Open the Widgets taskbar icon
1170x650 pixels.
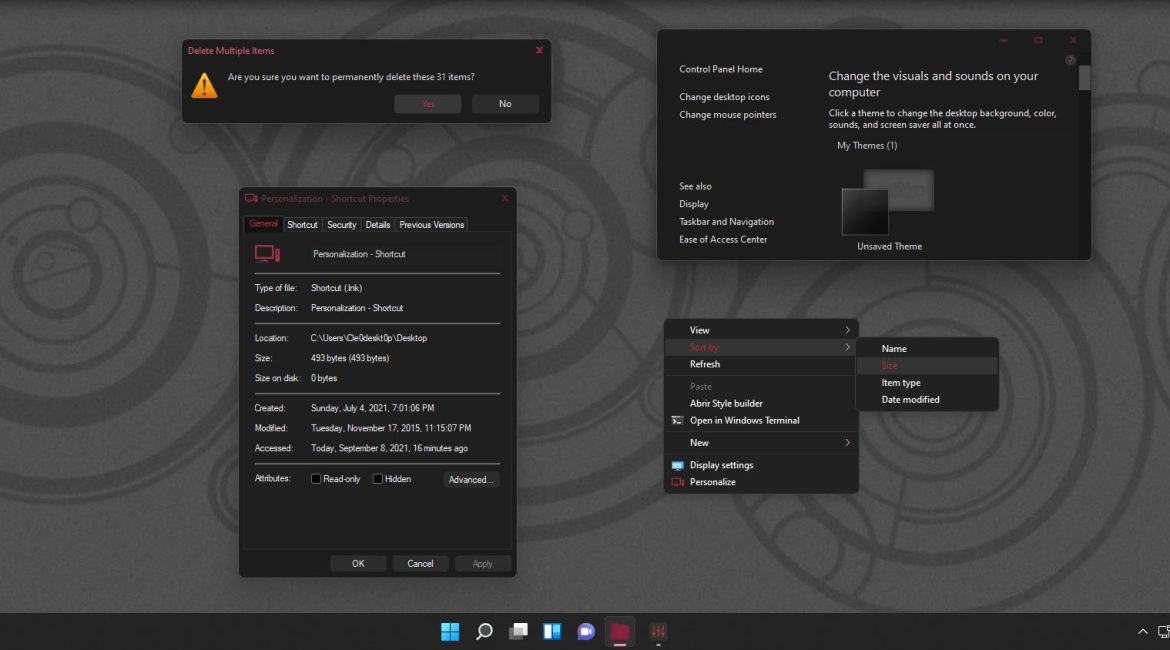click(x=552, y=631)
